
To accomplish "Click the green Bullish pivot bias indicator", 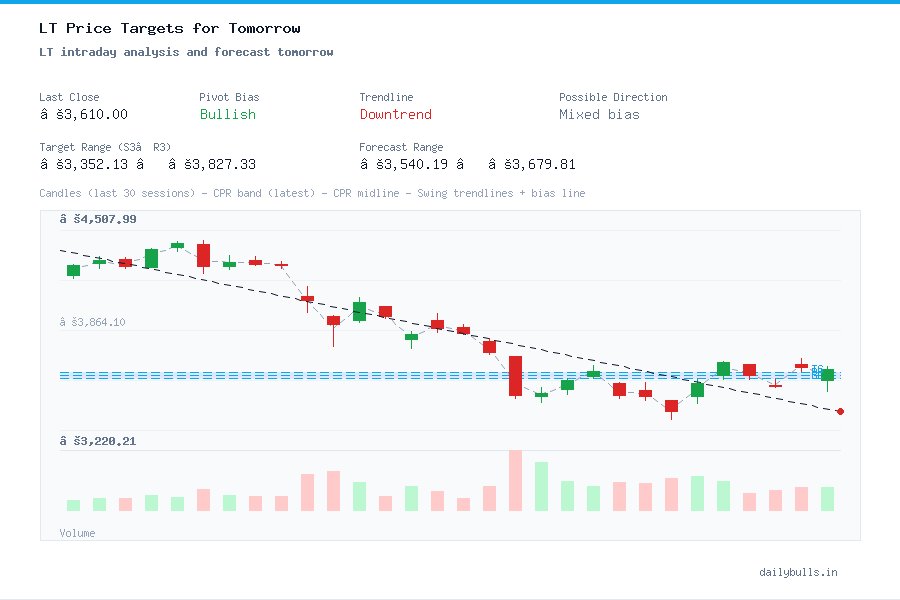I will click(227, 115).
